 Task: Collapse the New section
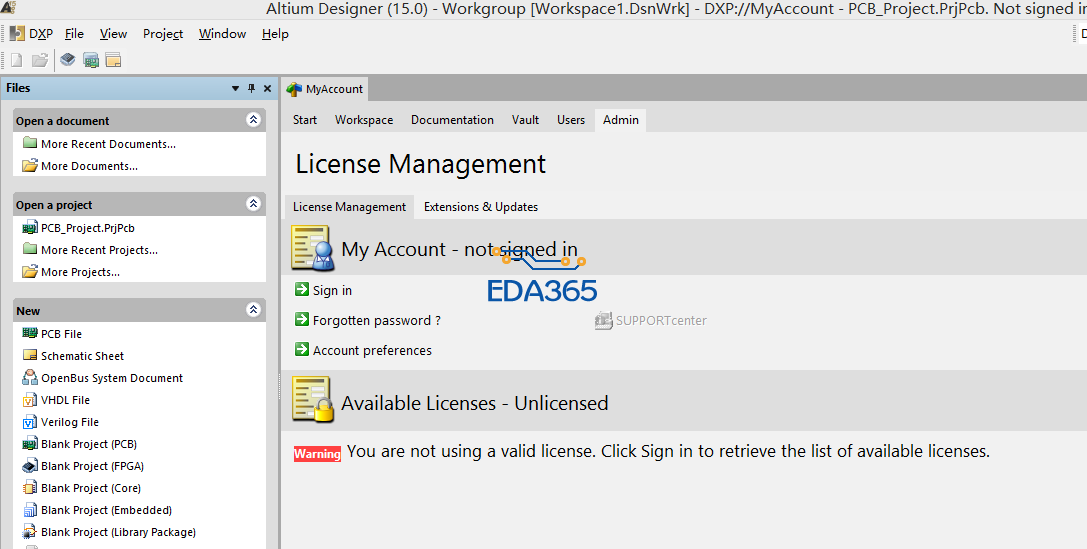coord(253,310)
